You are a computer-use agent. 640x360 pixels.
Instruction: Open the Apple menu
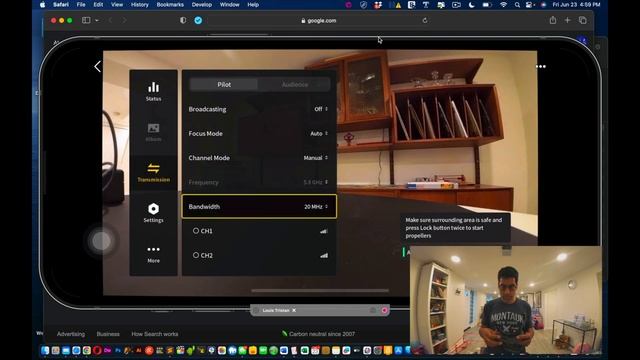pyautogui.click(x=42, y=4)
